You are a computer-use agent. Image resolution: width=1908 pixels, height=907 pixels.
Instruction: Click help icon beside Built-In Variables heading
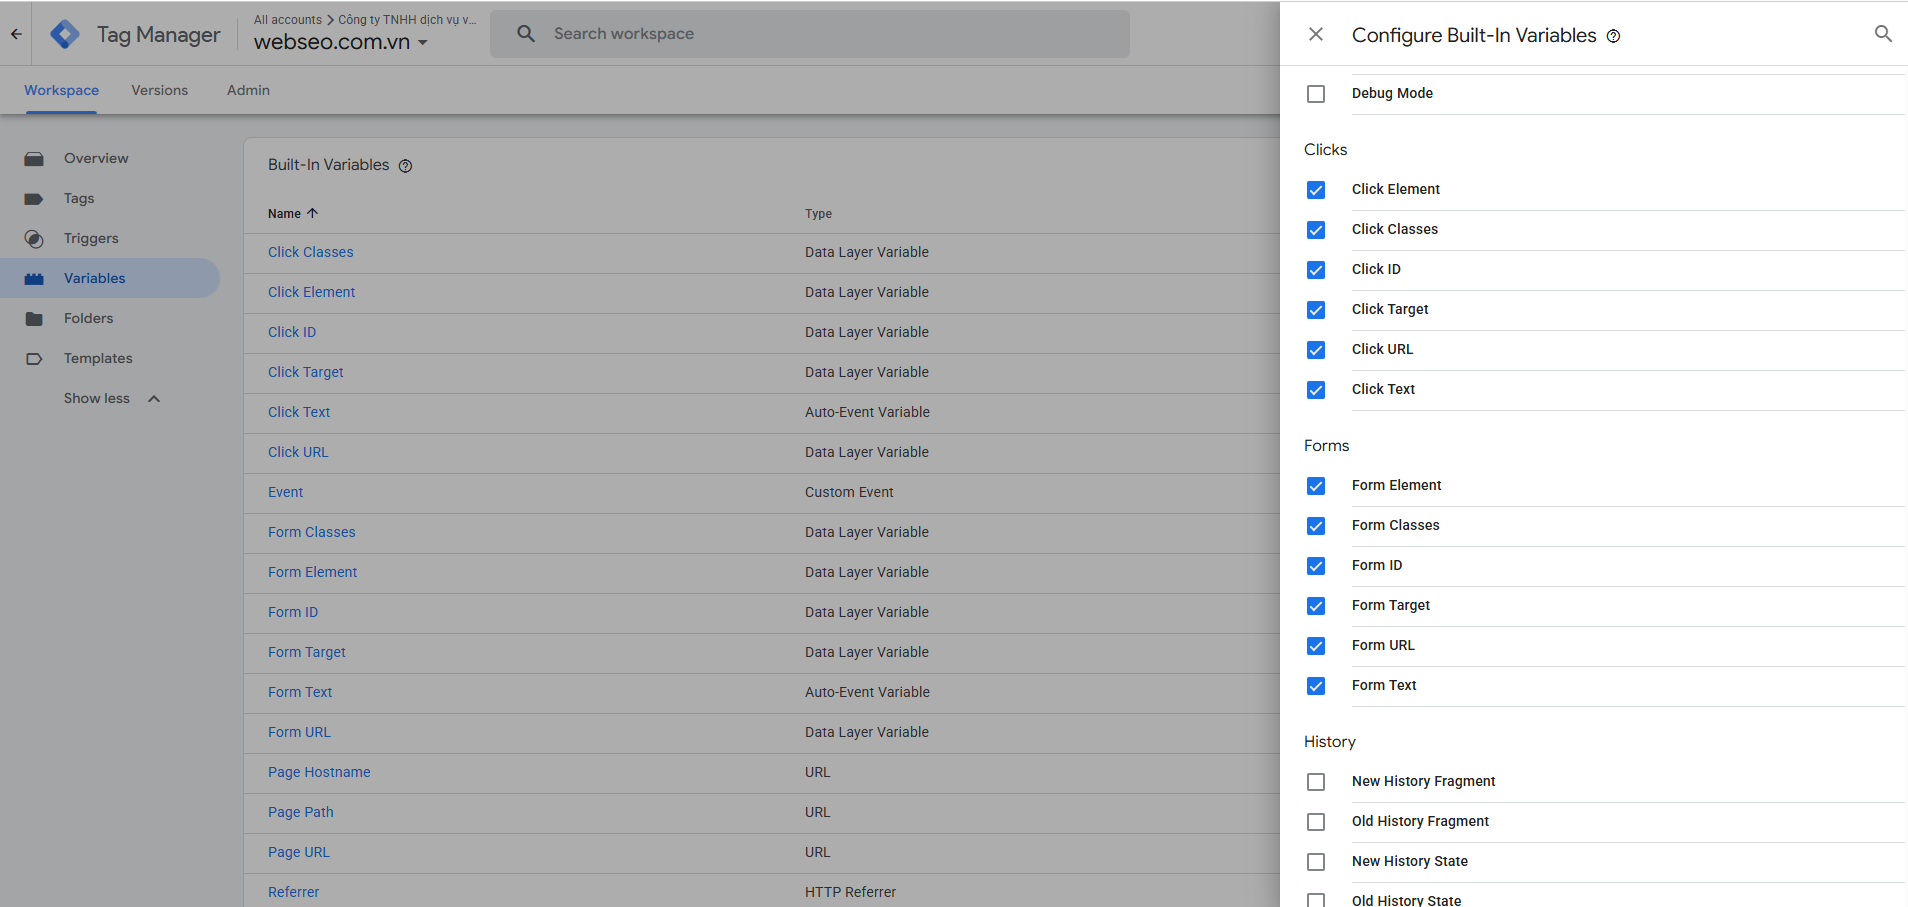coord(405,166)
